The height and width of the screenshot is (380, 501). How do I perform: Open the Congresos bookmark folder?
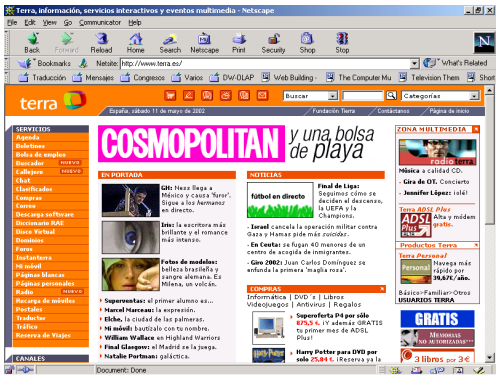[x=143, y=77]
